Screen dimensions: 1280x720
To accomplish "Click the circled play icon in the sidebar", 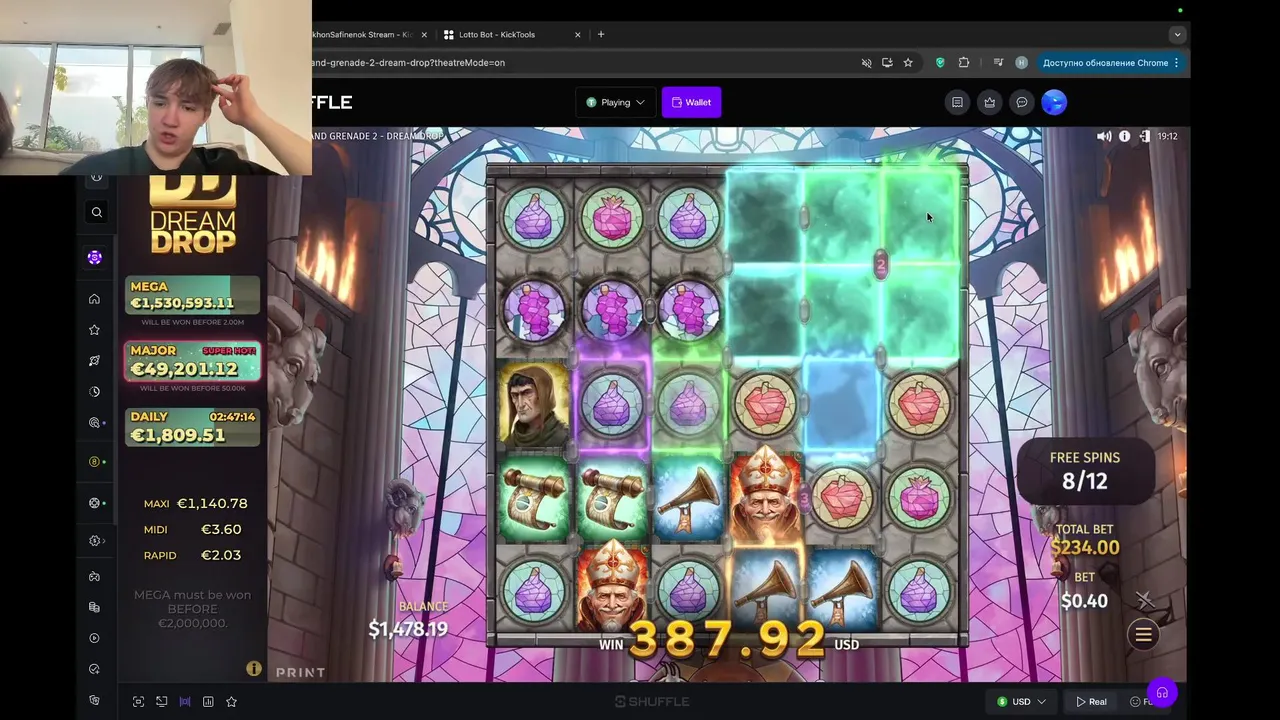I will coord(95,638).
